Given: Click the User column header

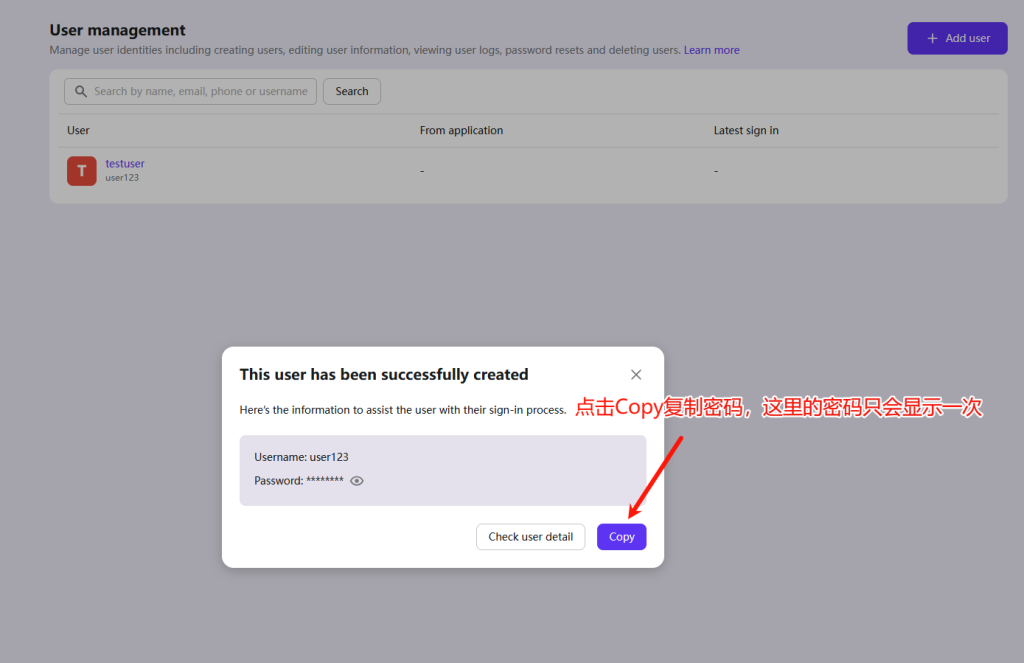Looking at the screenshot, I should click(x=78, y=131).
